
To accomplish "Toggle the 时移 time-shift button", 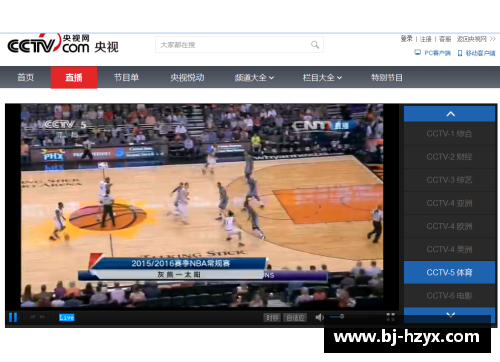I will click(272, 318).
